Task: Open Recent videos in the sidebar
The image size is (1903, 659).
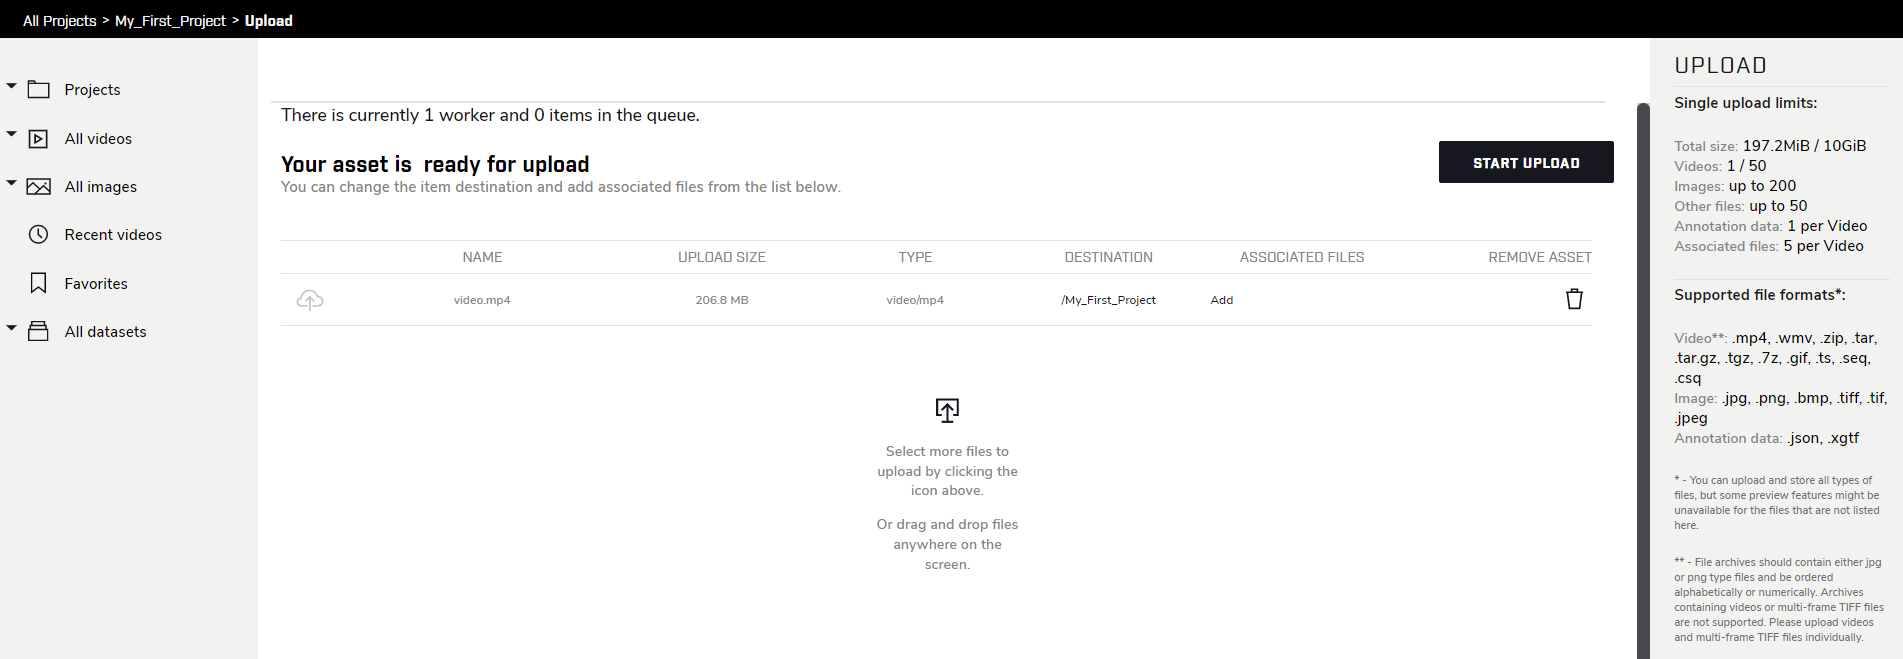Action: click(113, 235)
